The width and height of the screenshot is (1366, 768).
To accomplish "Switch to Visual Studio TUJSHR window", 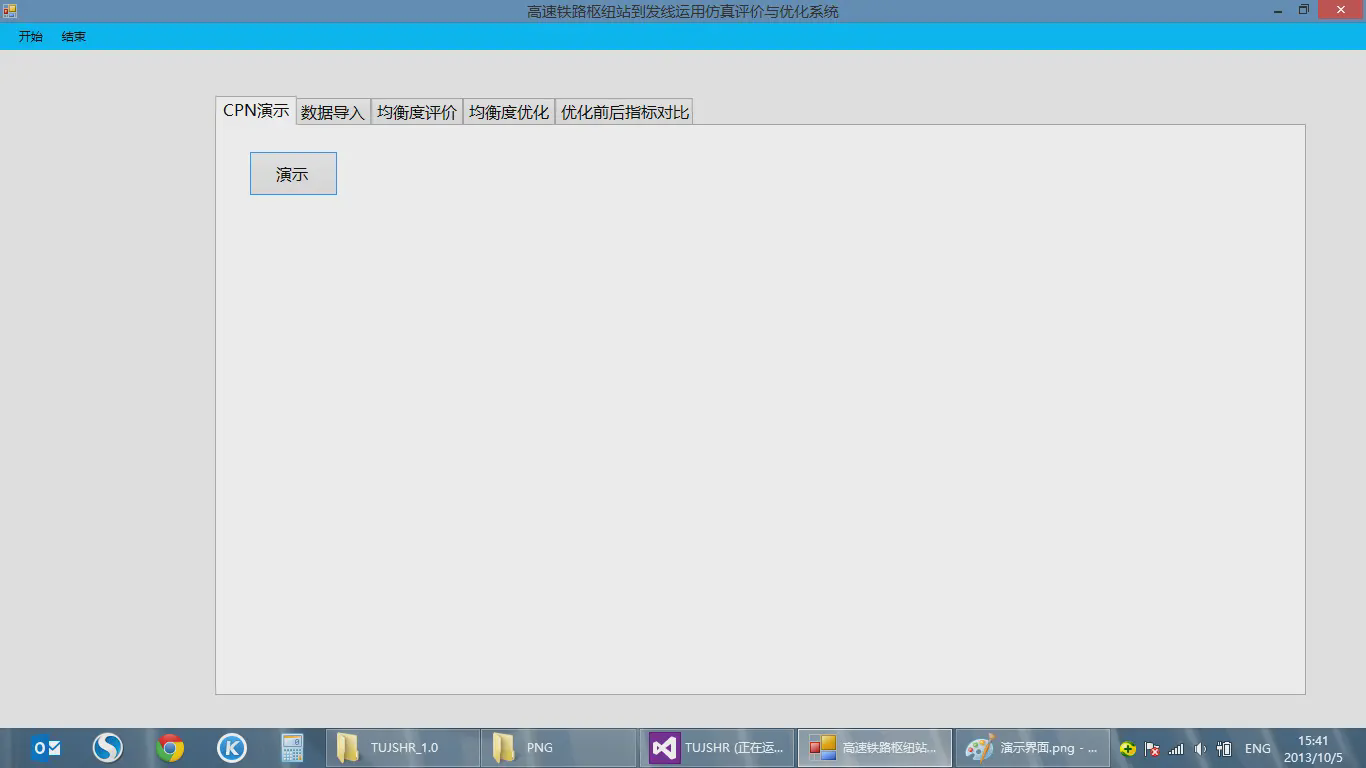I will click(x=716, y=748).
